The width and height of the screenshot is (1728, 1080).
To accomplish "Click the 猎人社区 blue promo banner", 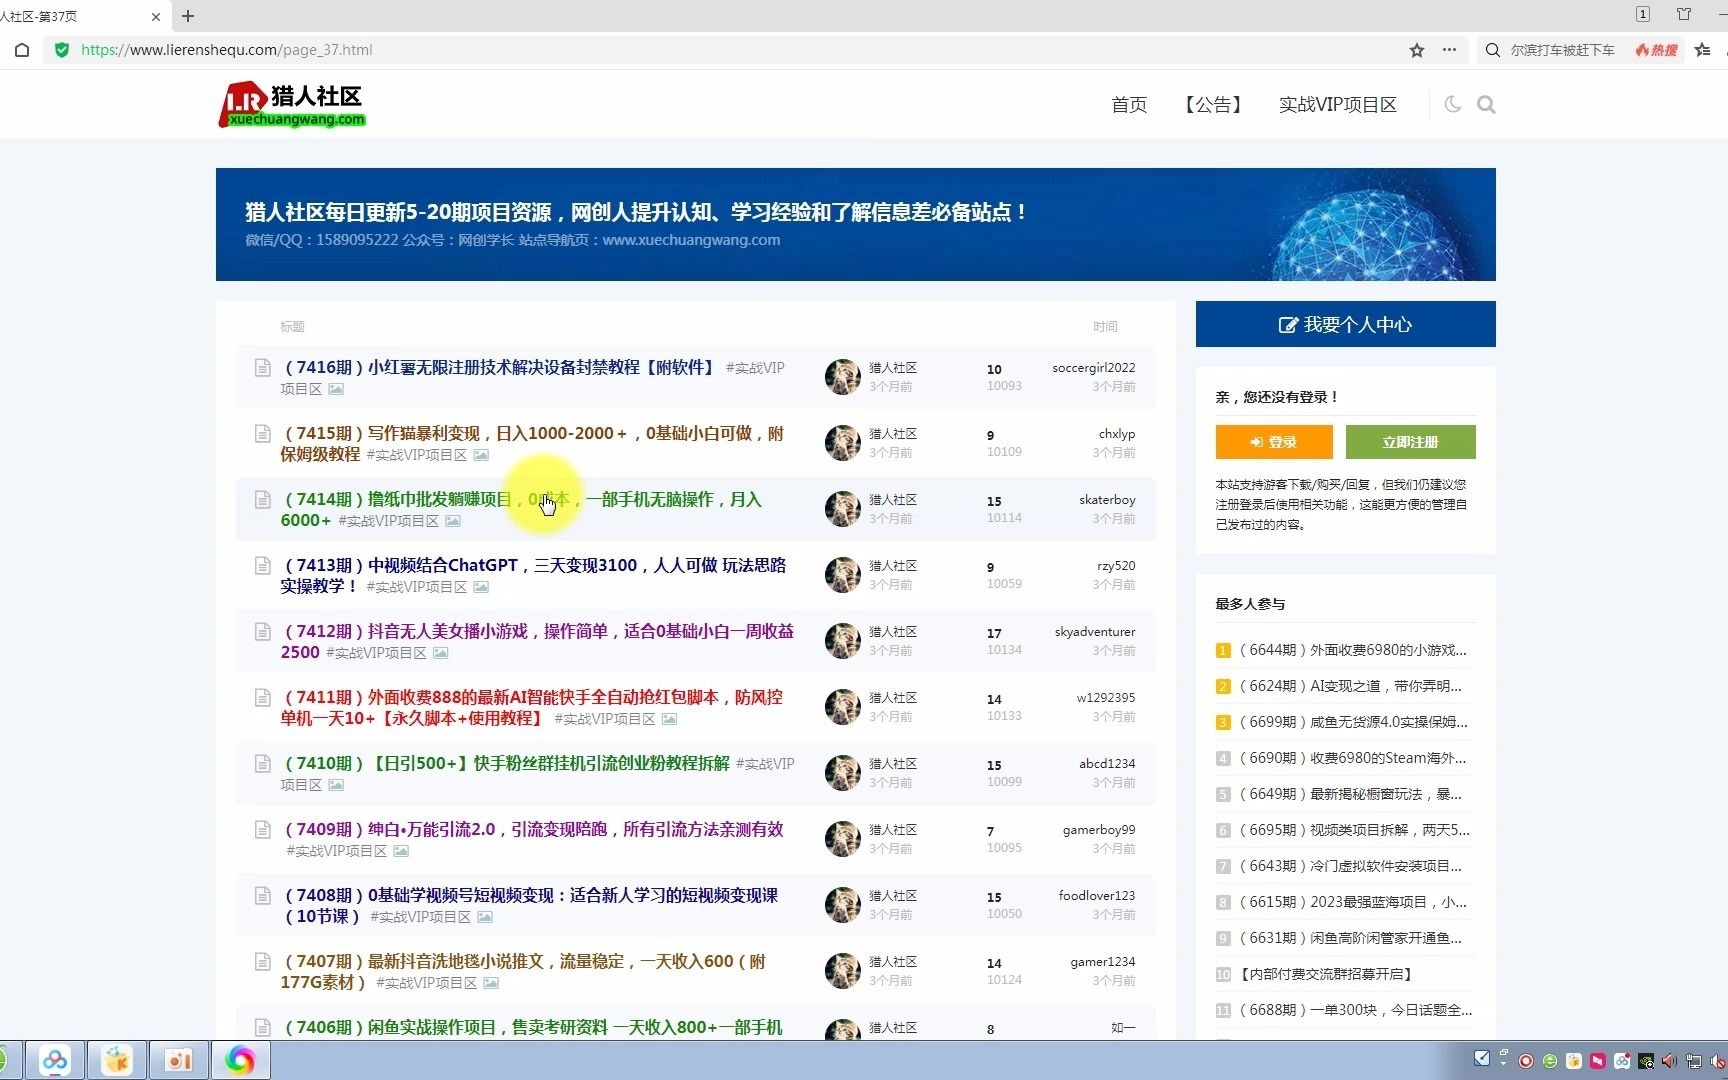I will [856, 224].
